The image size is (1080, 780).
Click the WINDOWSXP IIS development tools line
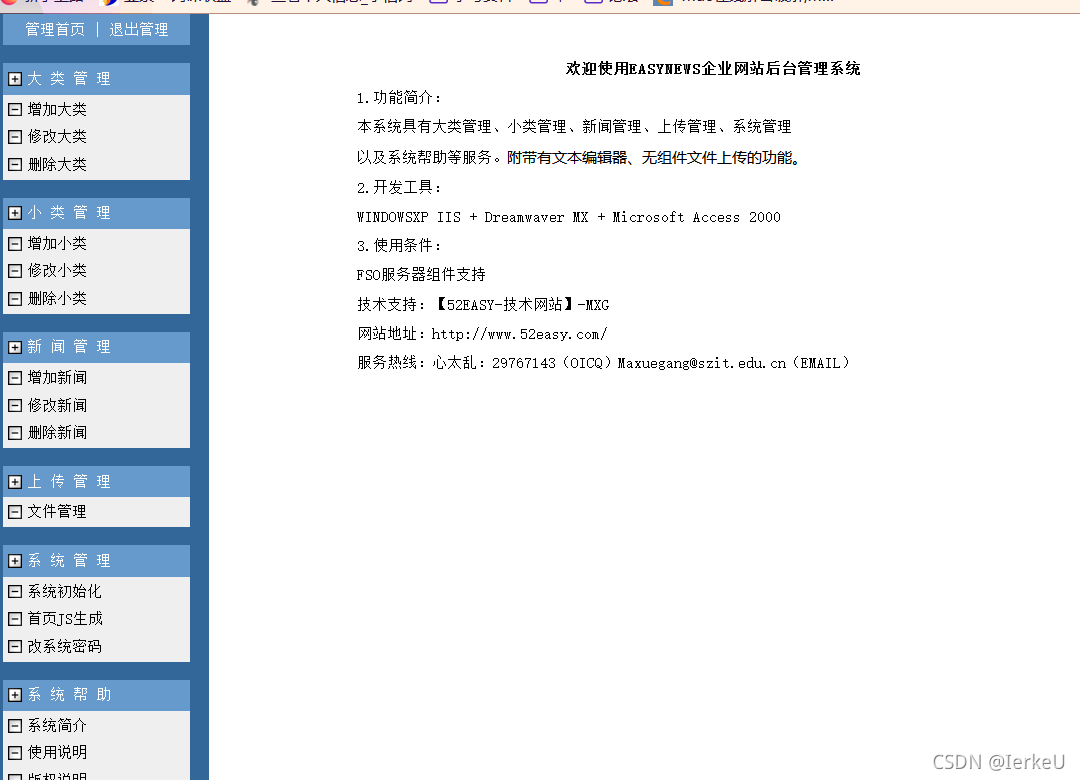pos(568,217)
